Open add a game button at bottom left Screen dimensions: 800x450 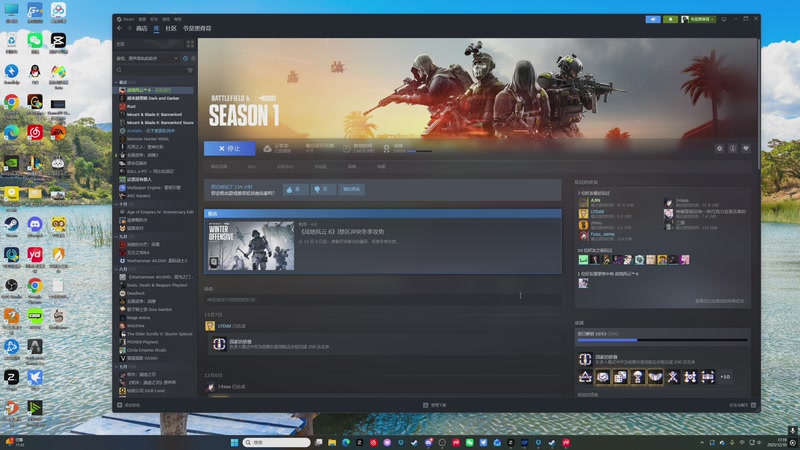(129, 405)
